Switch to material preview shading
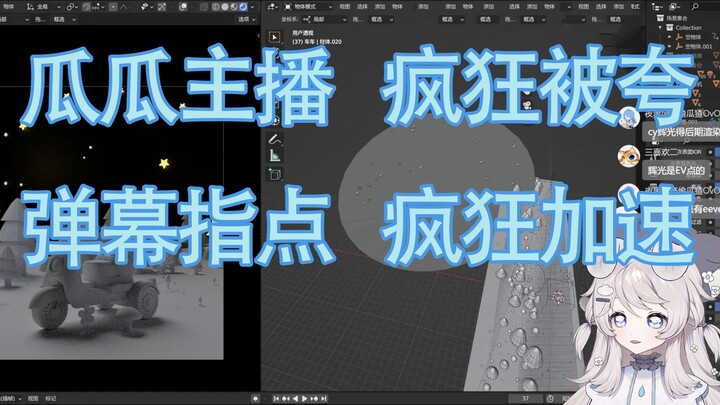Viewport: 720px width, 405px height. click(234, 7)
